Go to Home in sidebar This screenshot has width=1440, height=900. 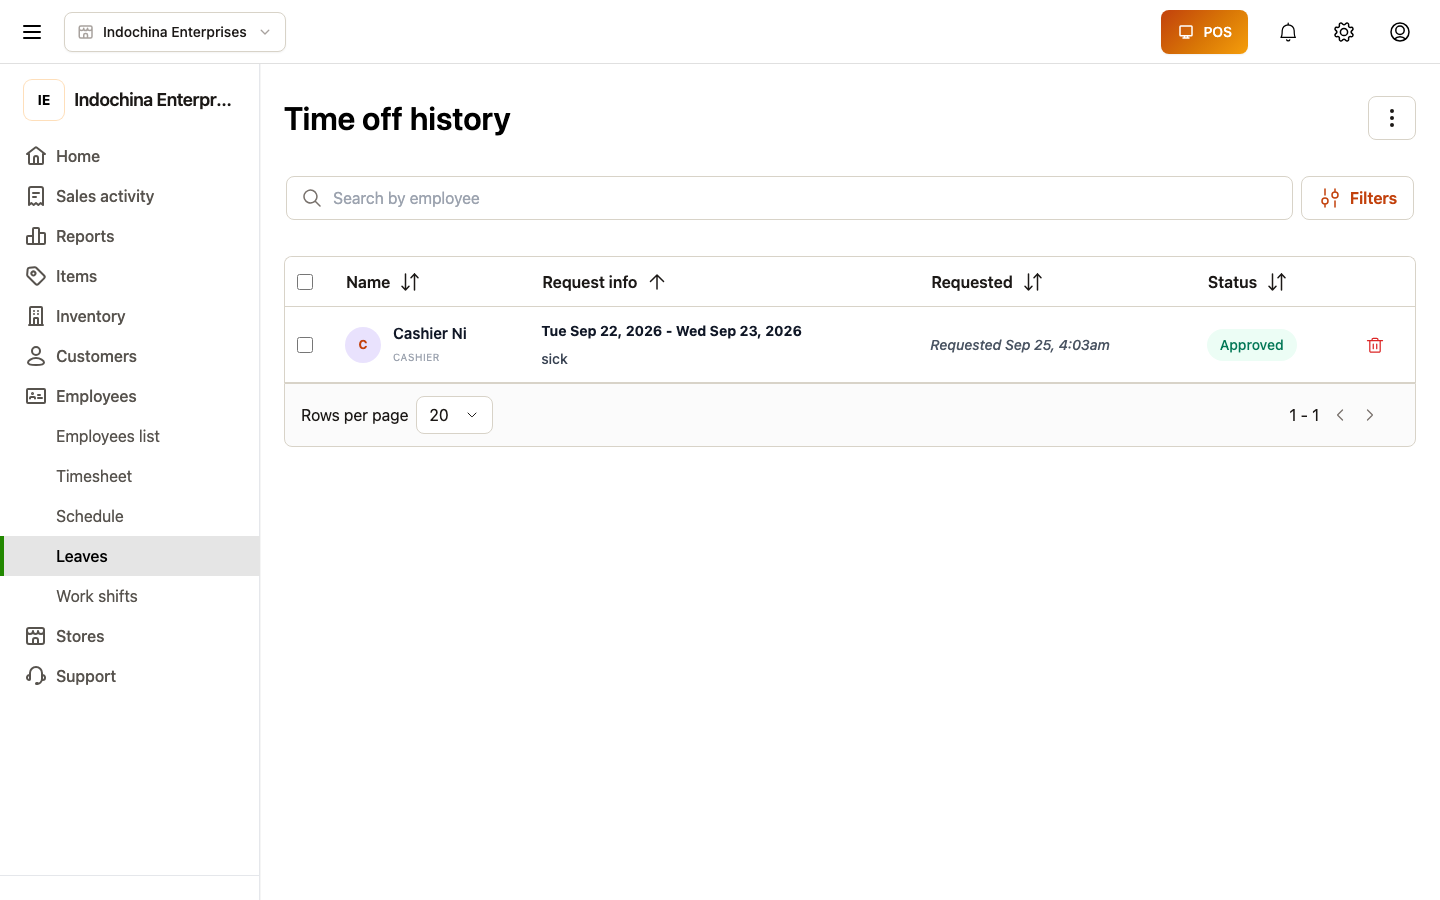[130, 156]
